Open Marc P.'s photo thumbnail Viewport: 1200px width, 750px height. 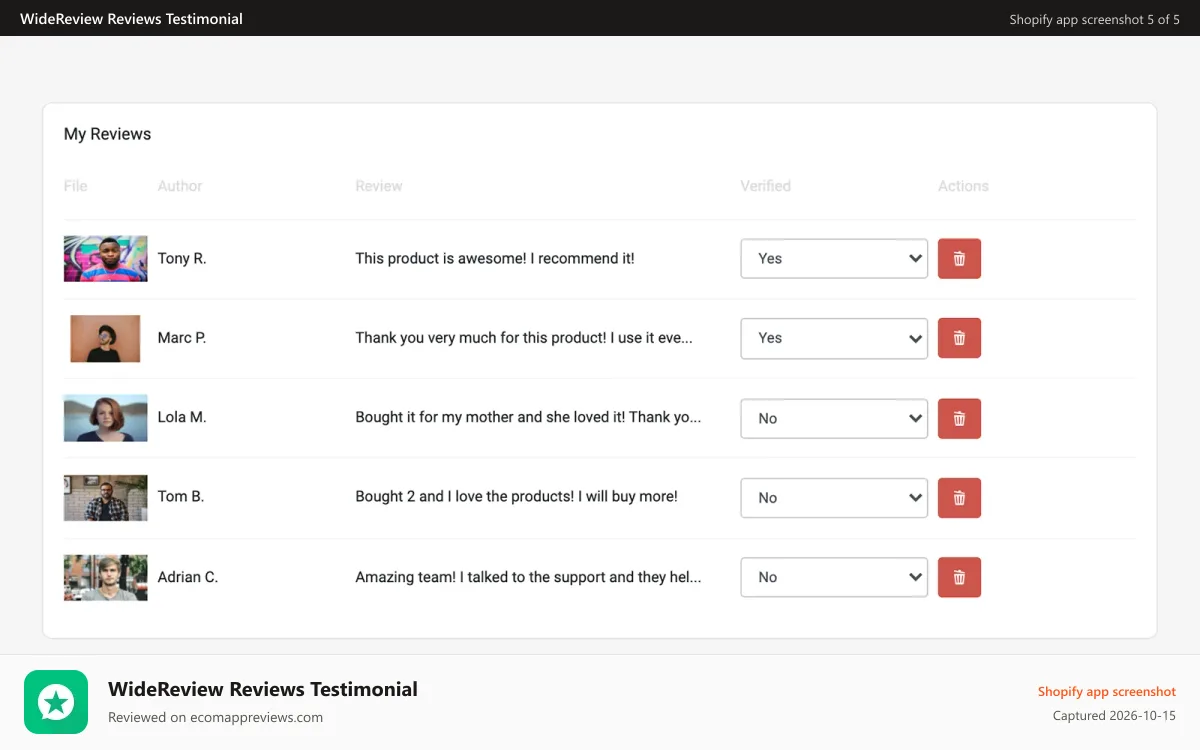coord(105,338)
